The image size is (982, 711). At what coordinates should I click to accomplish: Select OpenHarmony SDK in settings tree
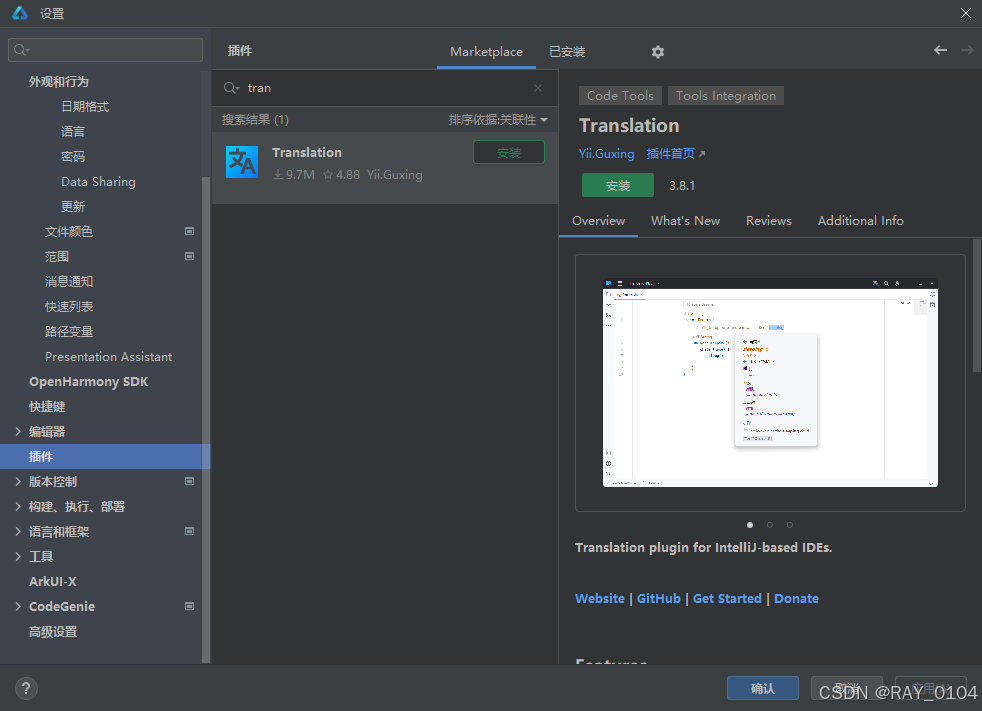(88, 381)
